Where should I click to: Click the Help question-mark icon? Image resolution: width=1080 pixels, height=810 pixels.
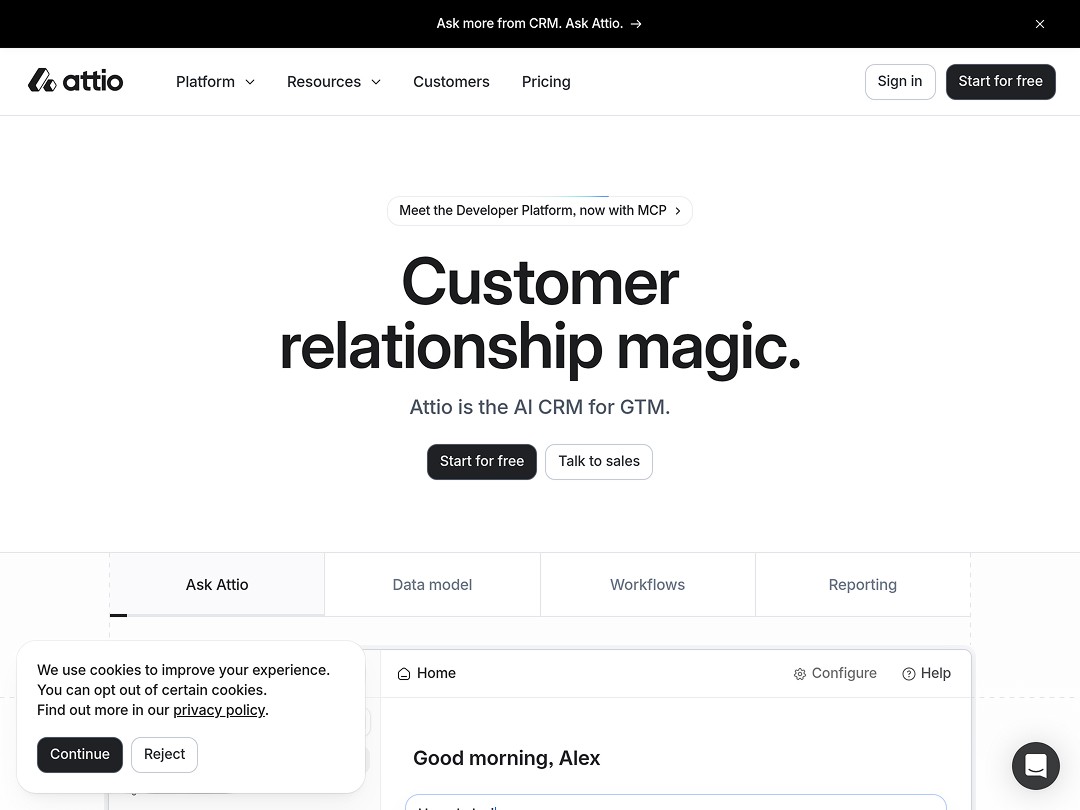(908, 673)
